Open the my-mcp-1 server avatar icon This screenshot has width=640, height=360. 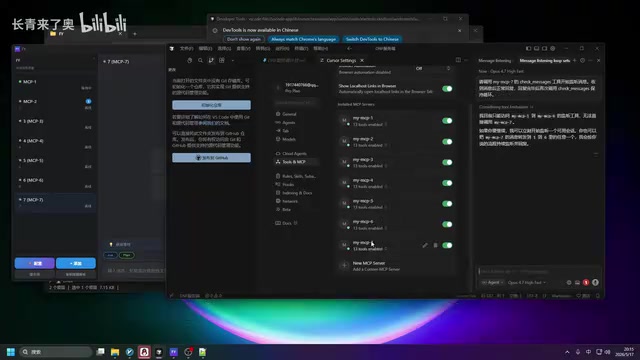344,121
